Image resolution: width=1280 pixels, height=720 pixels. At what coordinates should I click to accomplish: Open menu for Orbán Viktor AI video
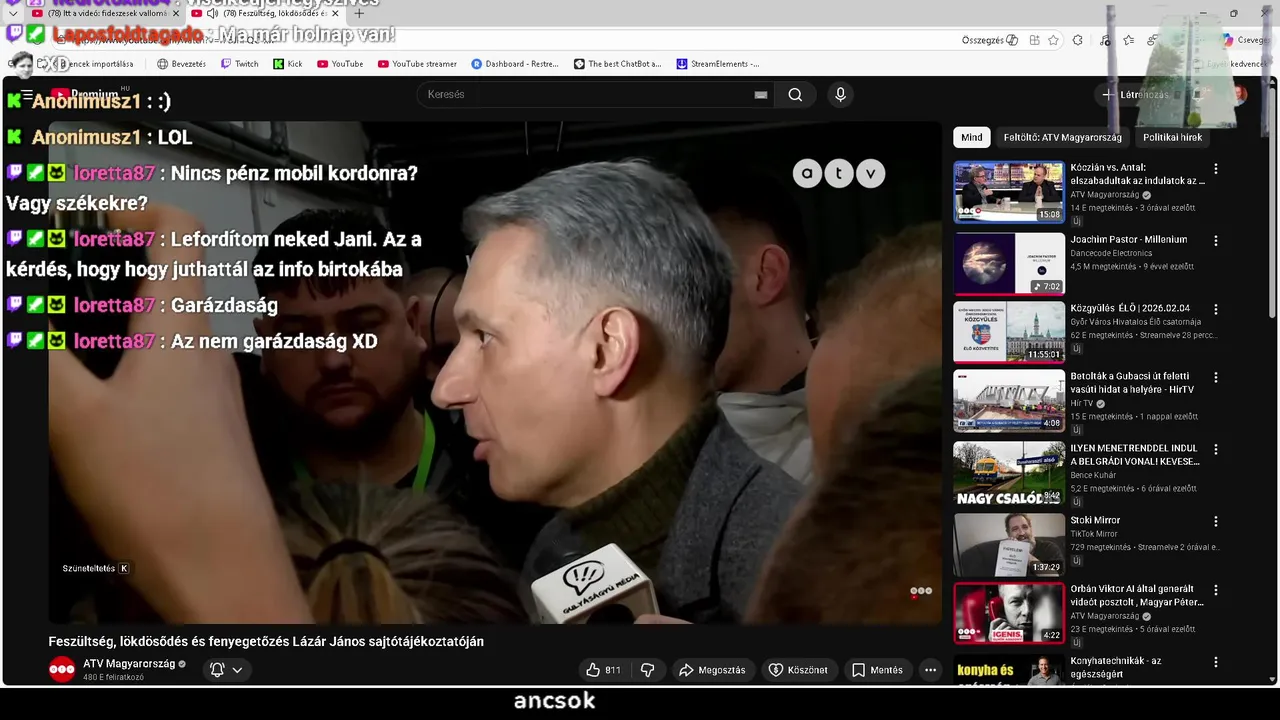1216,591
